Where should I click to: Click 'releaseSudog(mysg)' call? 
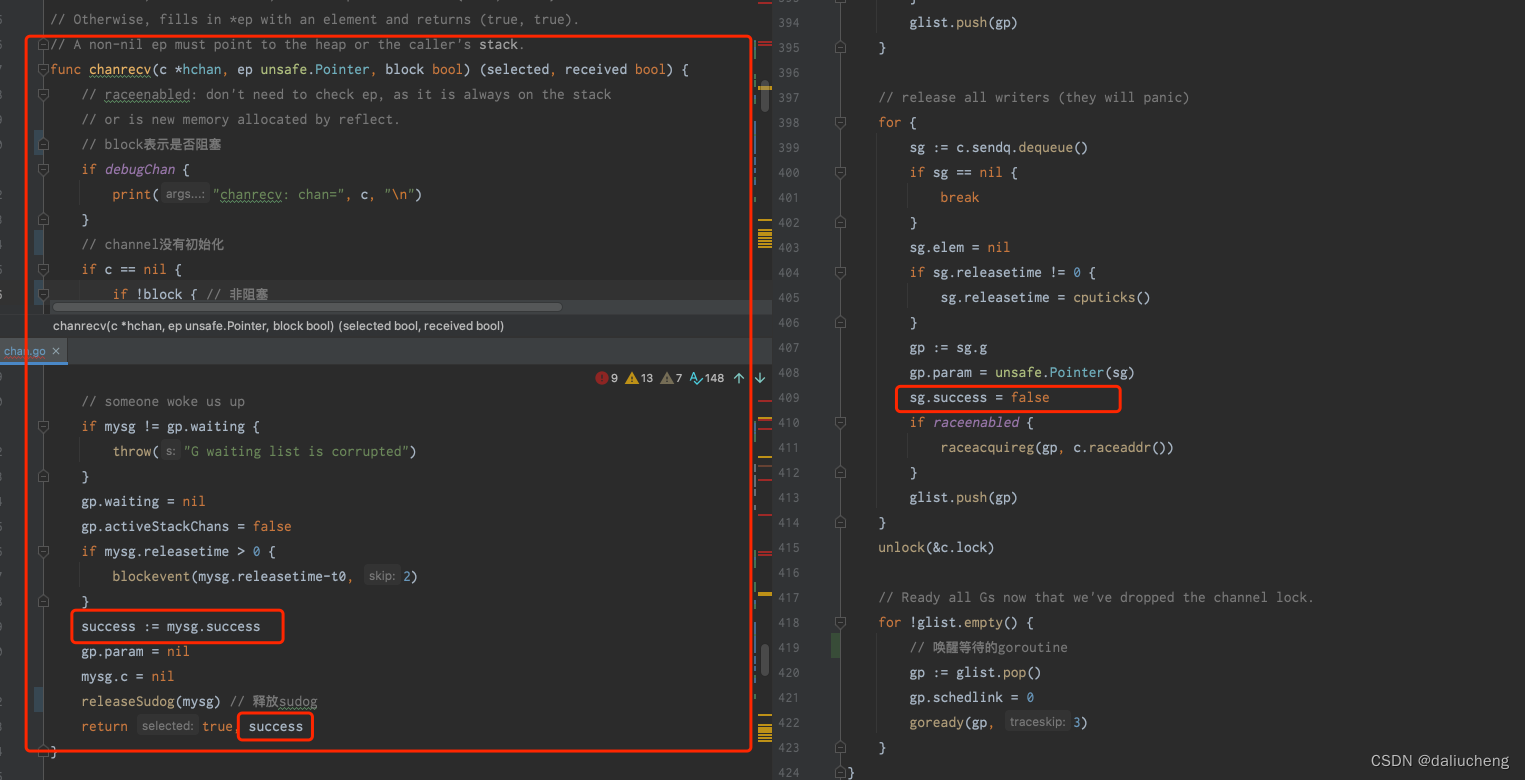[x=151, y=701]
